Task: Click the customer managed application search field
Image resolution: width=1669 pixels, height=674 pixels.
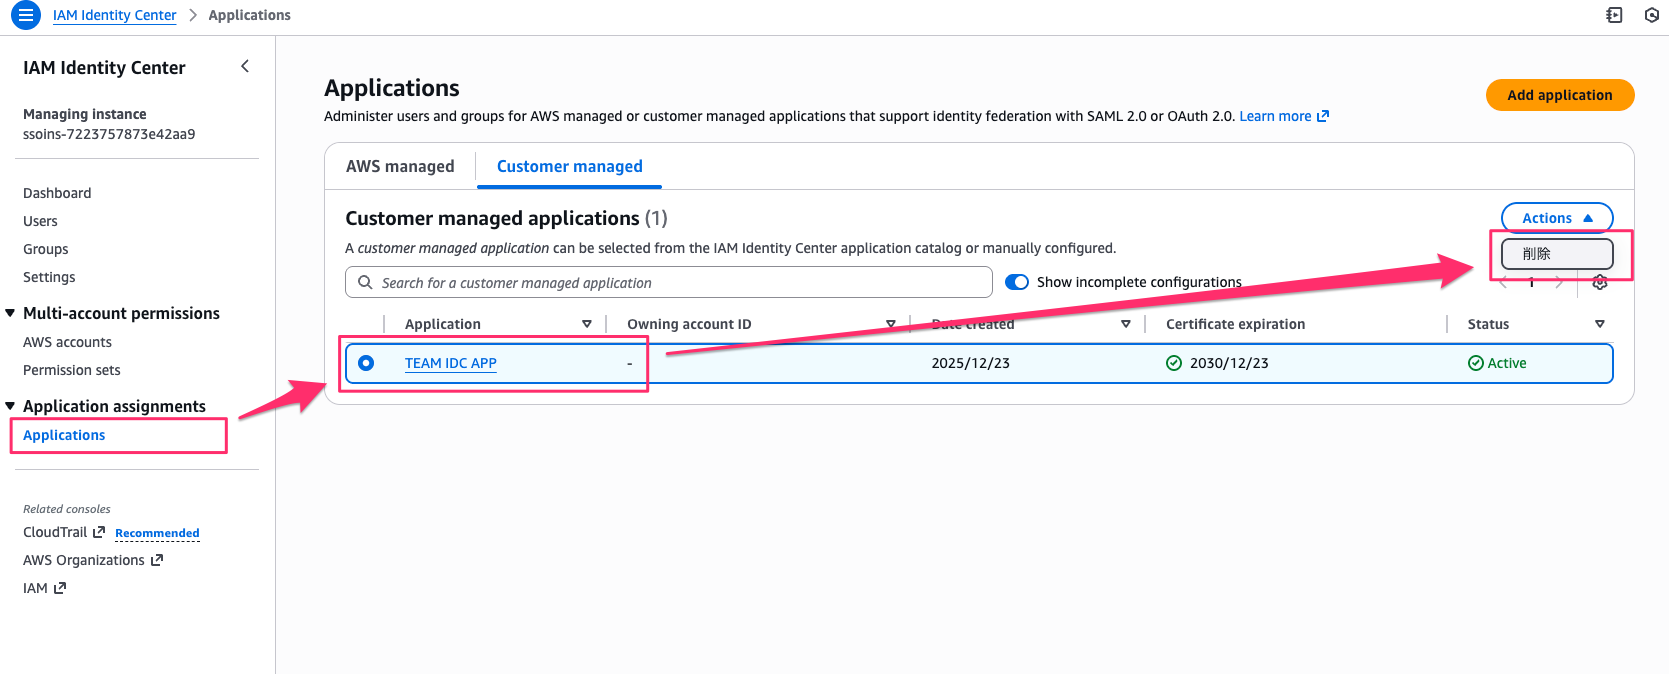Action: (668, 283)
